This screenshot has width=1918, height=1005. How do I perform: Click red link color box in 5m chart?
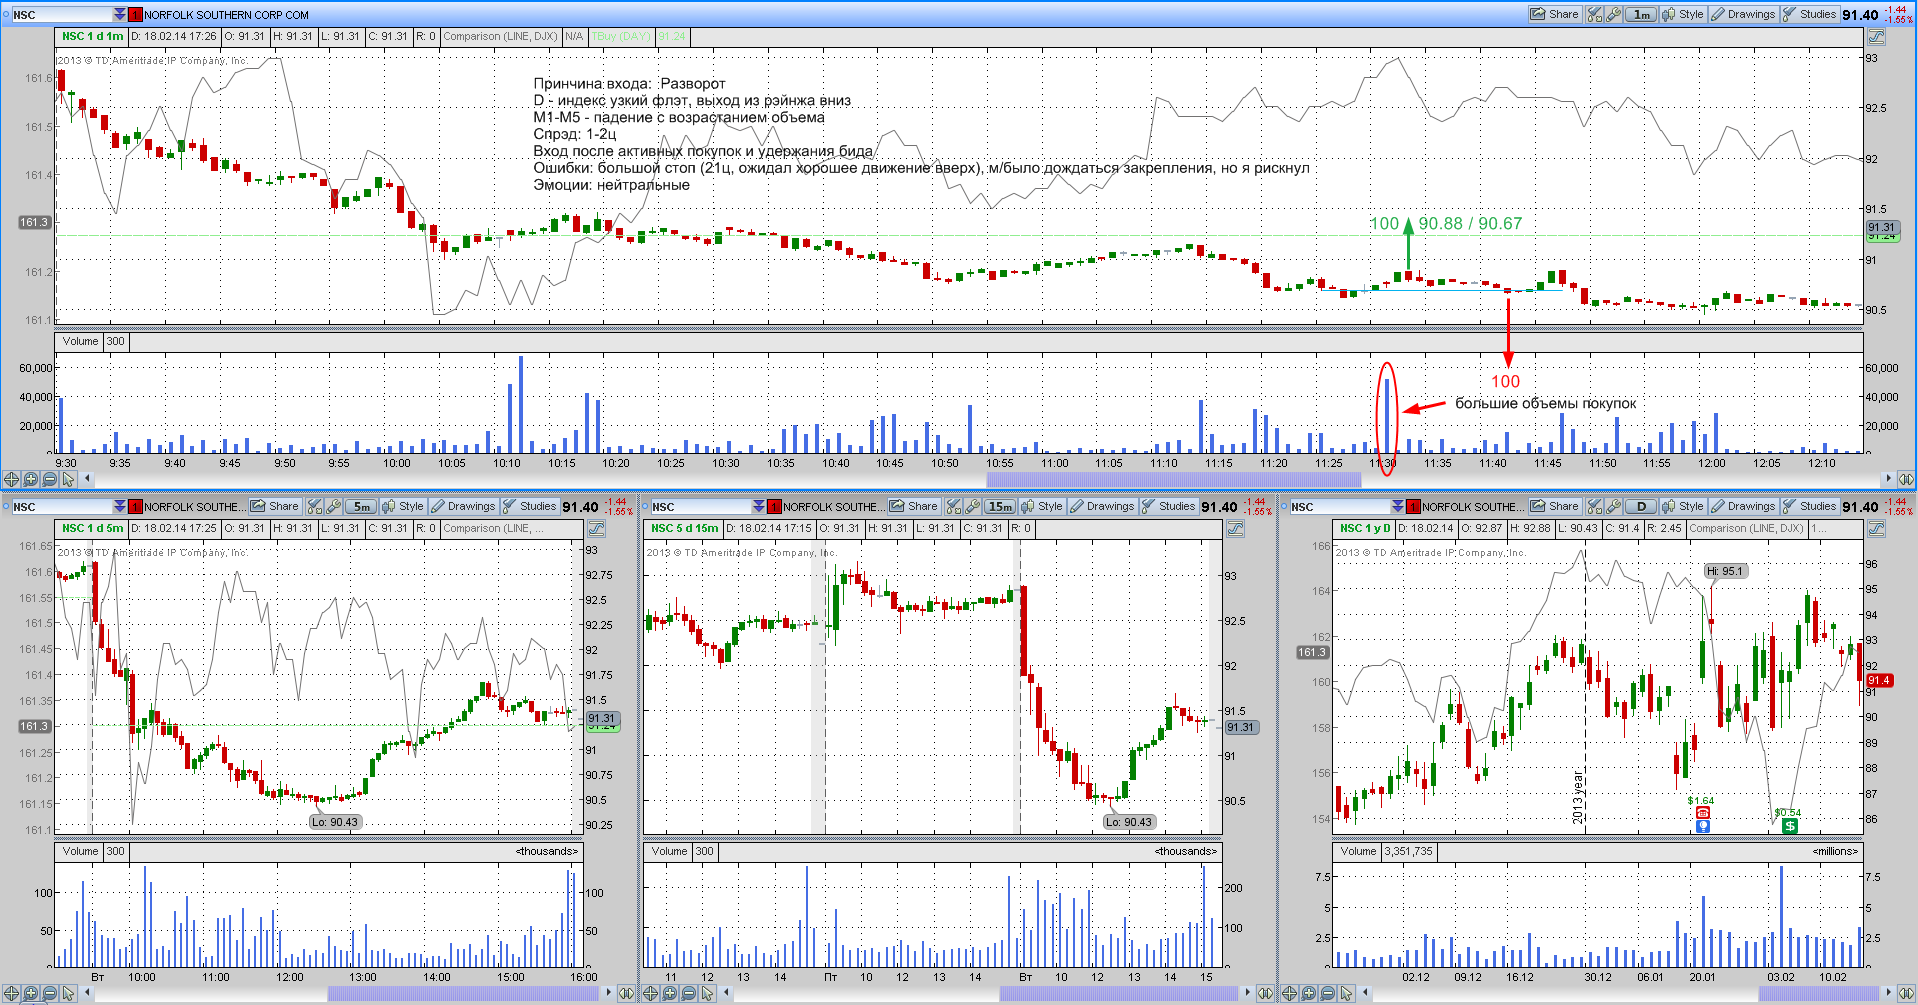click(135, 506)
